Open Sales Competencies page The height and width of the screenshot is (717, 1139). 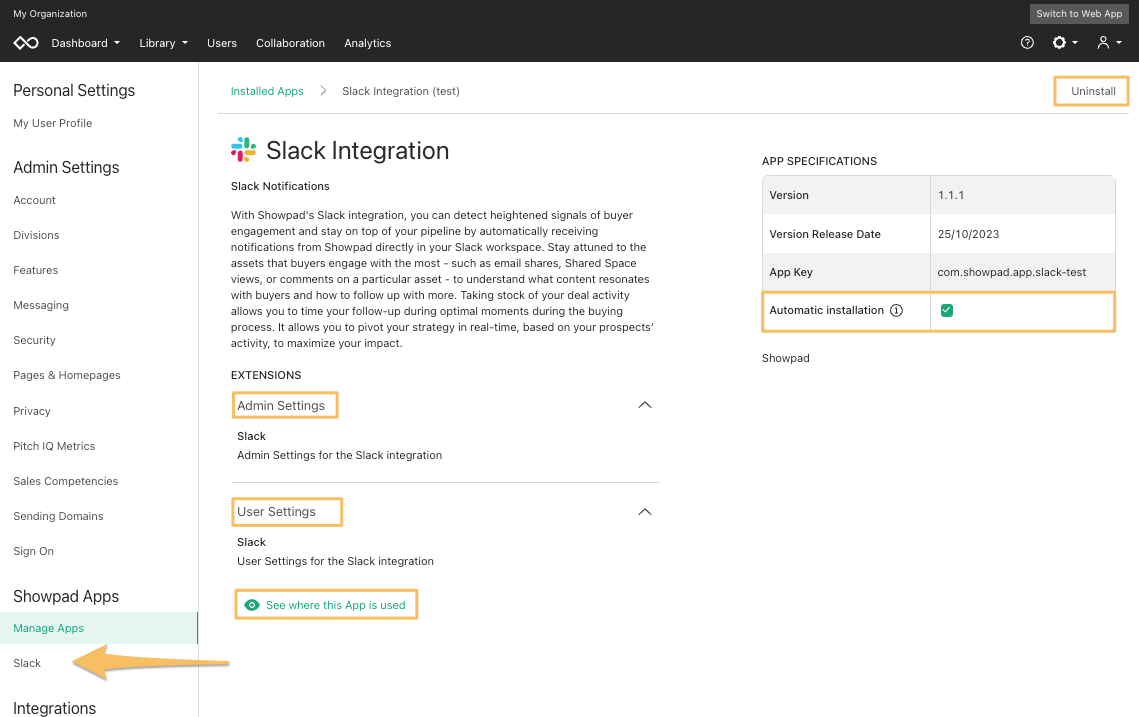[65, 481]
